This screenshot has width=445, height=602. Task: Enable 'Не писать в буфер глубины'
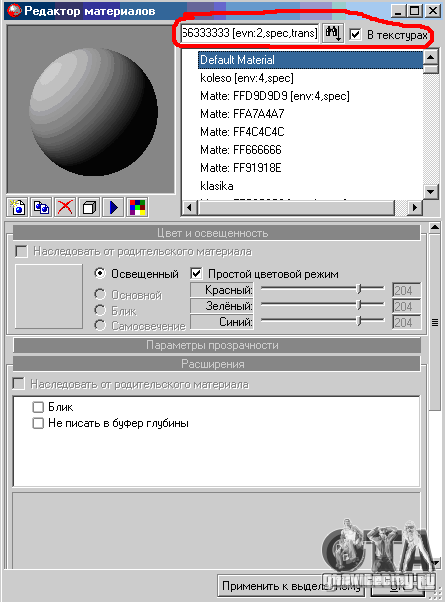click(38, 423)
